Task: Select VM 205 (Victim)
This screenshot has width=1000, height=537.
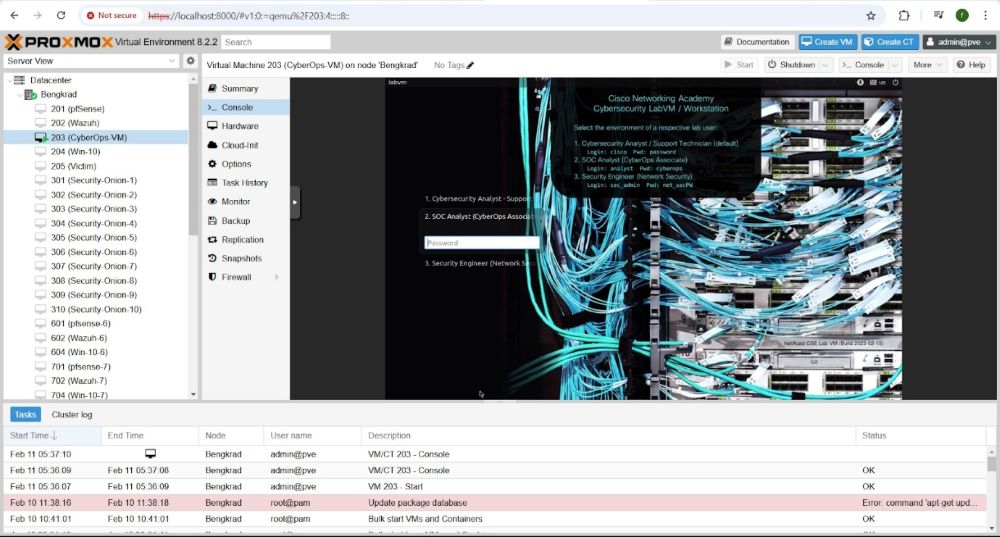Action: point(73,166)
